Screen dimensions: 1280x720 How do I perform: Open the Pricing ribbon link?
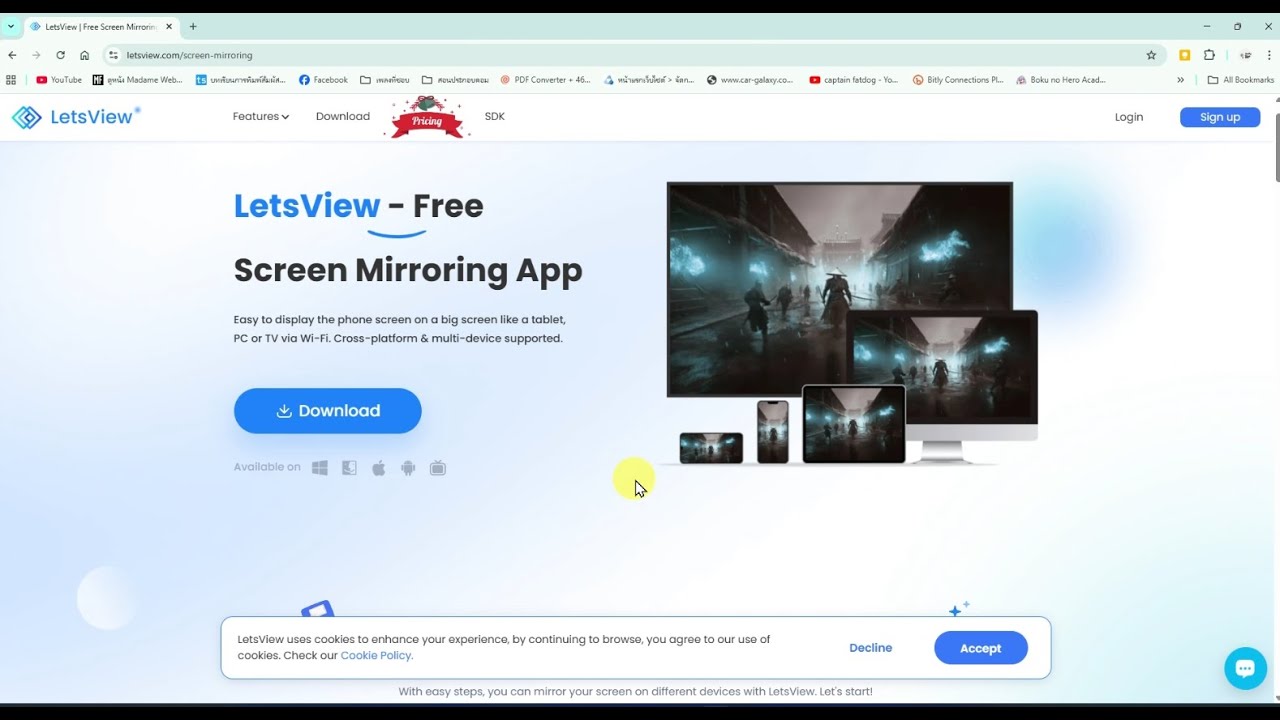click(x=428, y=117)
